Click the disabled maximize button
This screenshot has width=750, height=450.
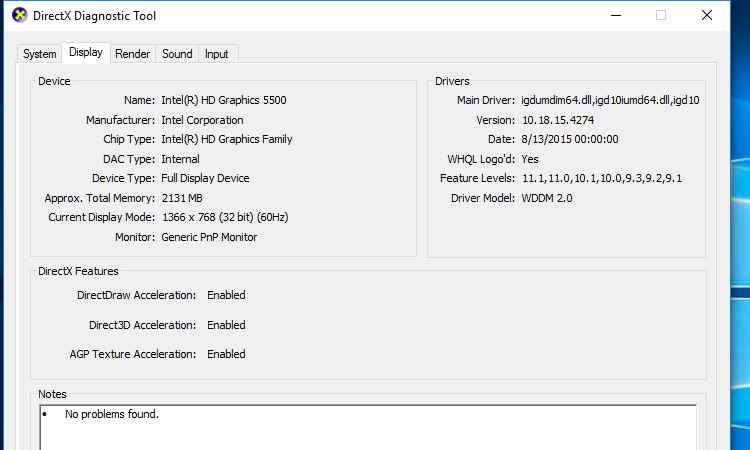[x=661, y=15]
